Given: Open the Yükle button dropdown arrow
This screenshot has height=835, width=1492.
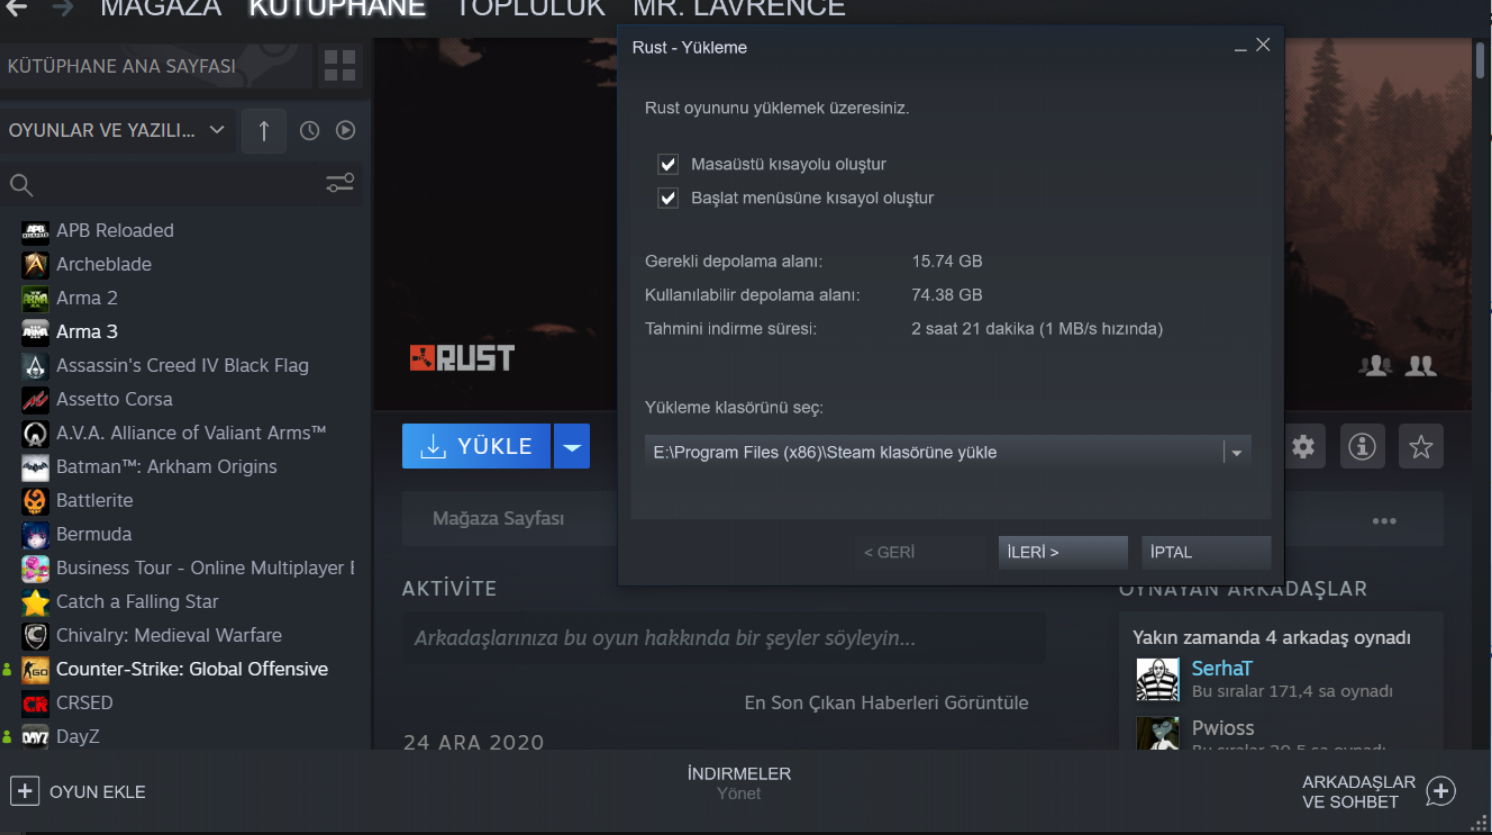Looking at the screenshot, I should (x=572, y=446).
